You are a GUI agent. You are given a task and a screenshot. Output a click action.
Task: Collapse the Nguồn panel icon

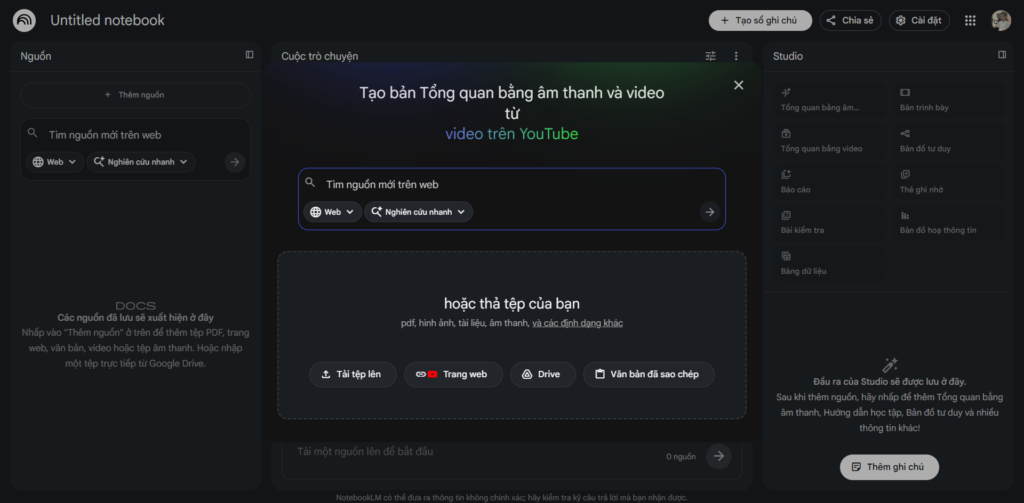point(249,55)
